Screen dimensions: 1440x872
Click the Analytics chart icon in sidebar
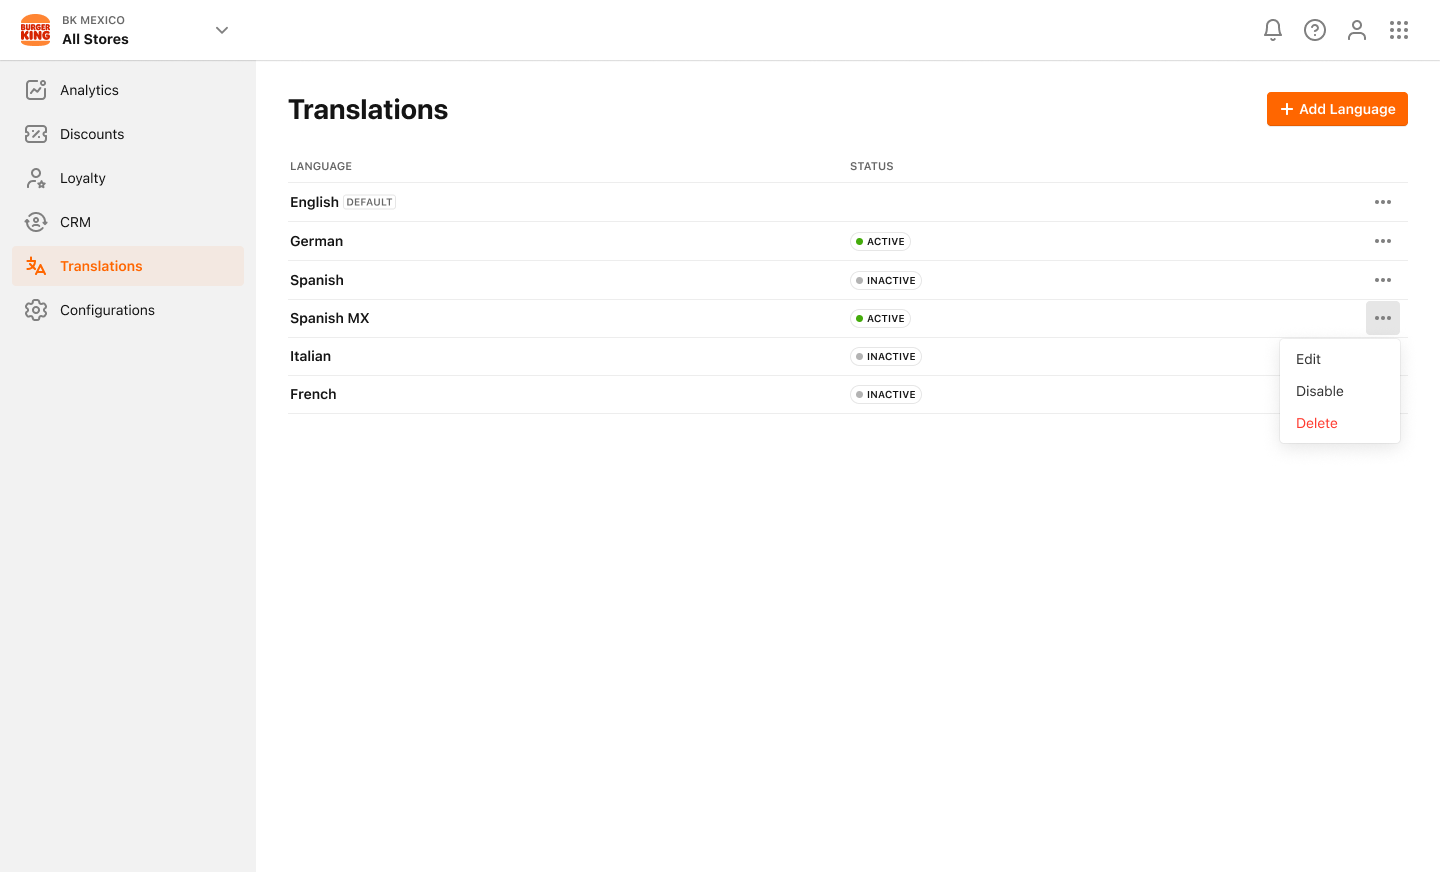click(x=36, y=90)
